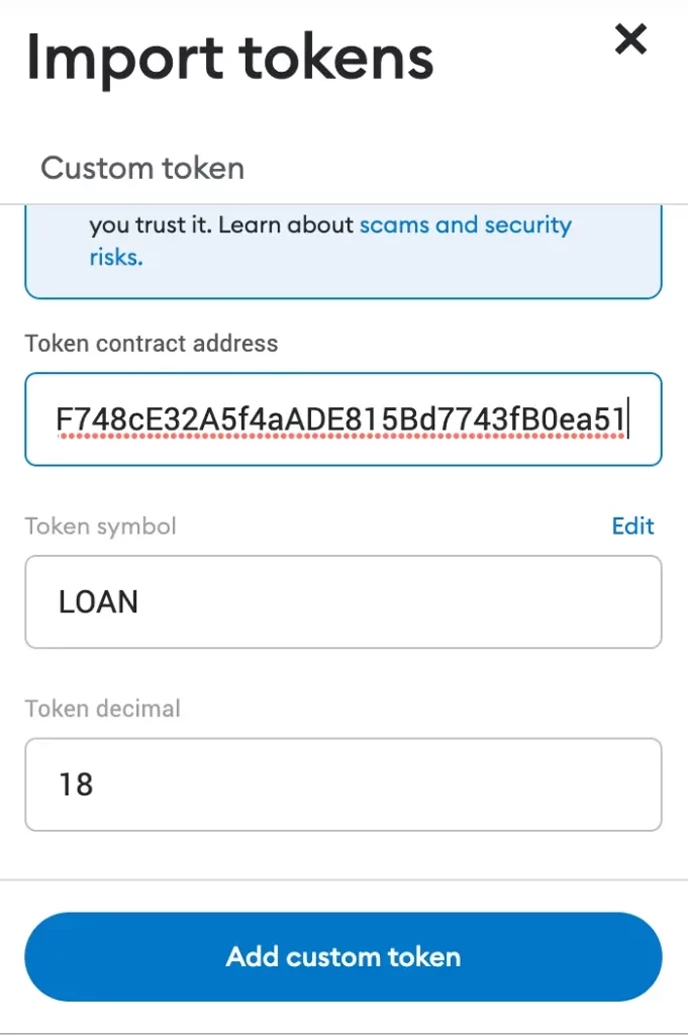Image resolution: width=688 pixels, height=1035 pixels.
Task: Click the LOAN symbol text
Action: 98,602
